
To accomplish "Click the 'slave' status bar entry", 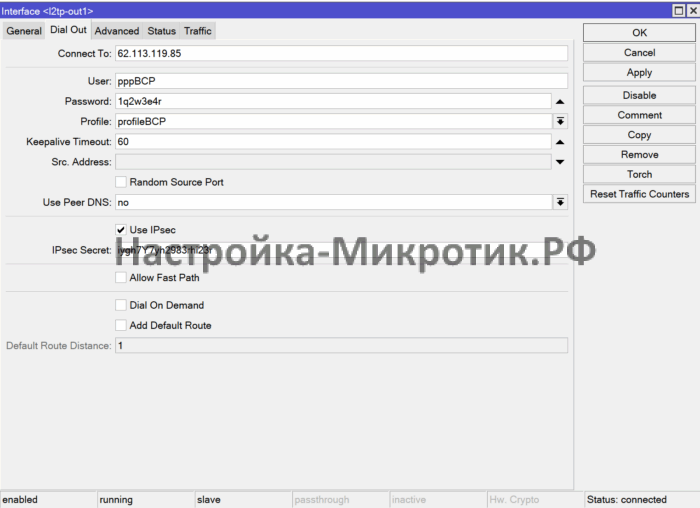I will pyautogui.click(x=243, y=500).
